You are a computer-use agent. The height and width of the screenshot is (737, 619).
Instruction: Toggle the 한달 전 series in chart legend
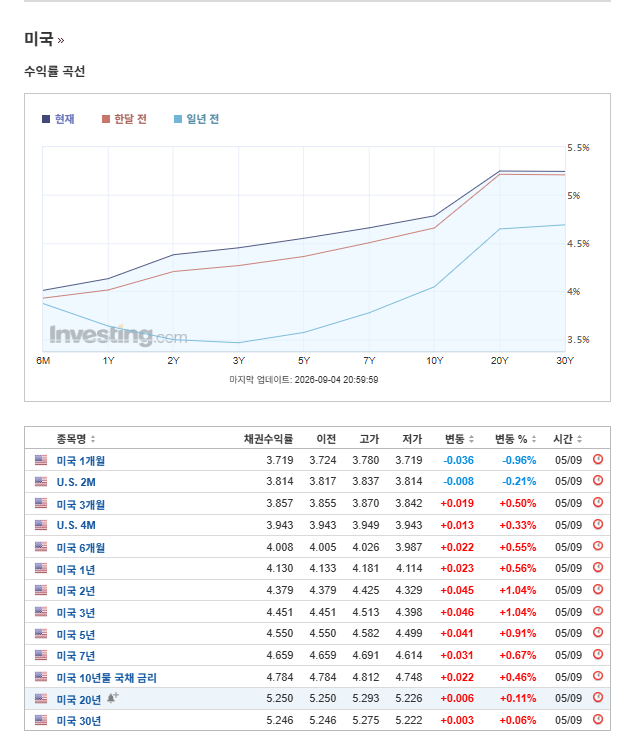tap(125, 119)
